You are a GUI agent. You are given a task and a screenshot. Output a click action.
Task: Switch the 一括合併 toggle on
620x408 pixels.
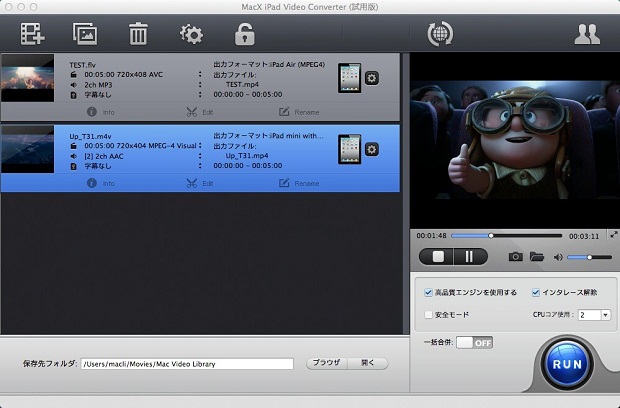pyautogui.click(x=474, y=343)
